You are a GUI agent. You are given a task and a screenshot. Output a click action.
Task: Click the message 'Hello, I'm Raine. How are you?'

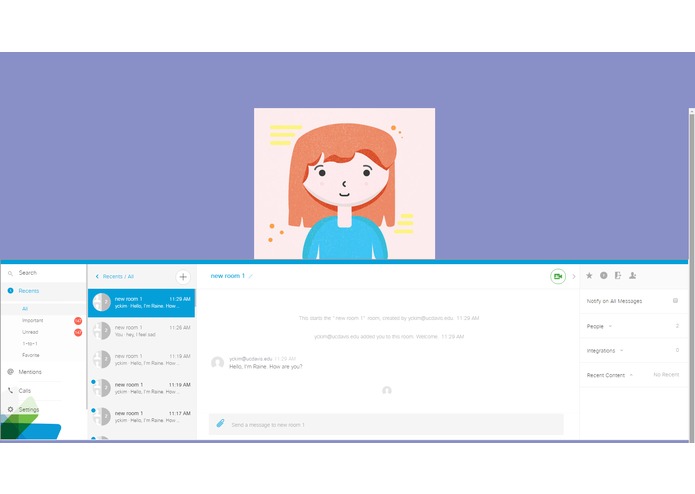[266, 366]
